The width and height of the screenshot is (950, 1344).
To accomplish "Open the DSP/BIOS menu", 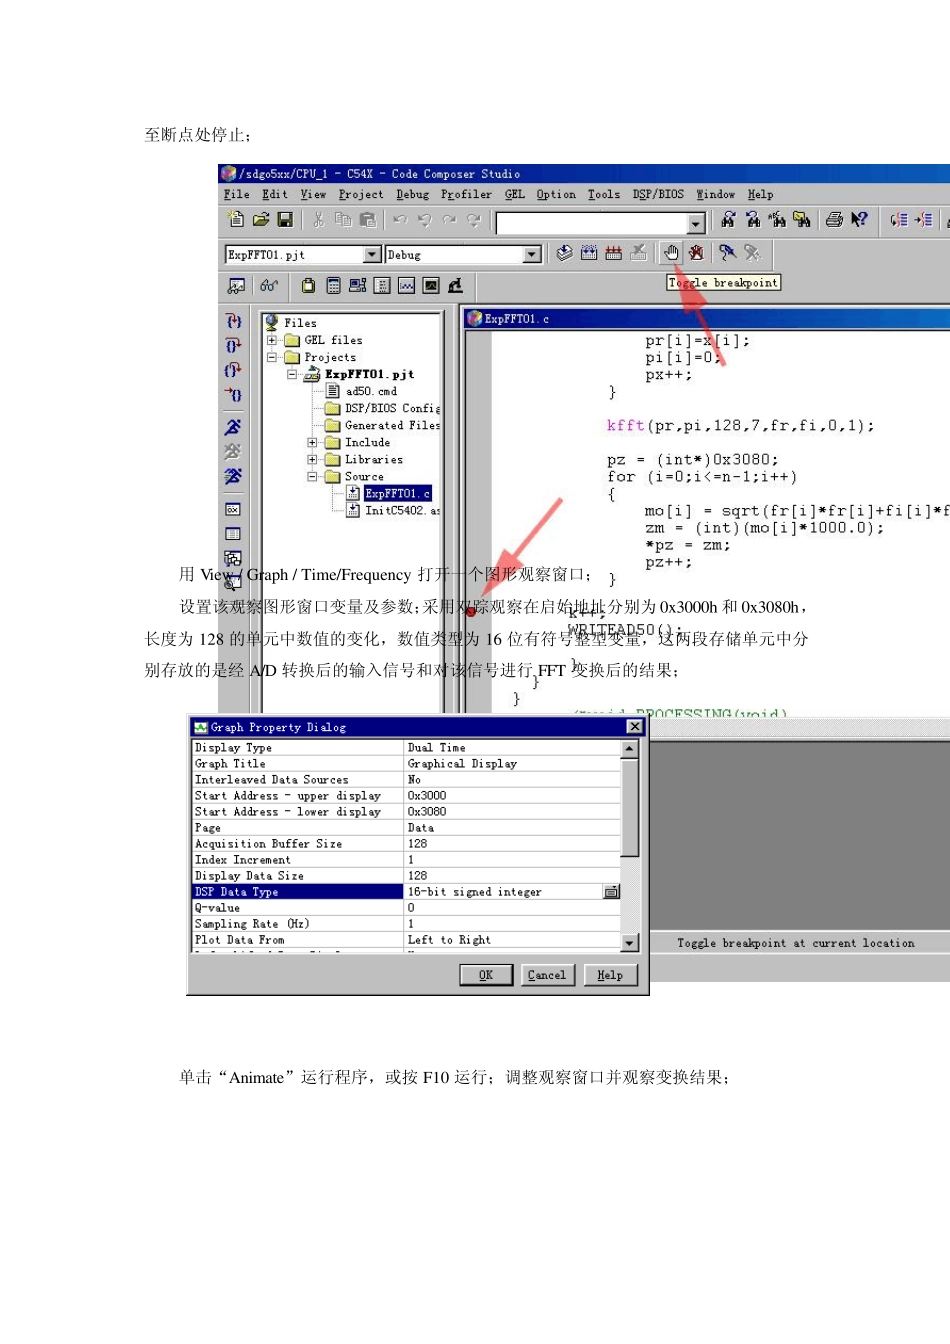I will coord(658,195).
